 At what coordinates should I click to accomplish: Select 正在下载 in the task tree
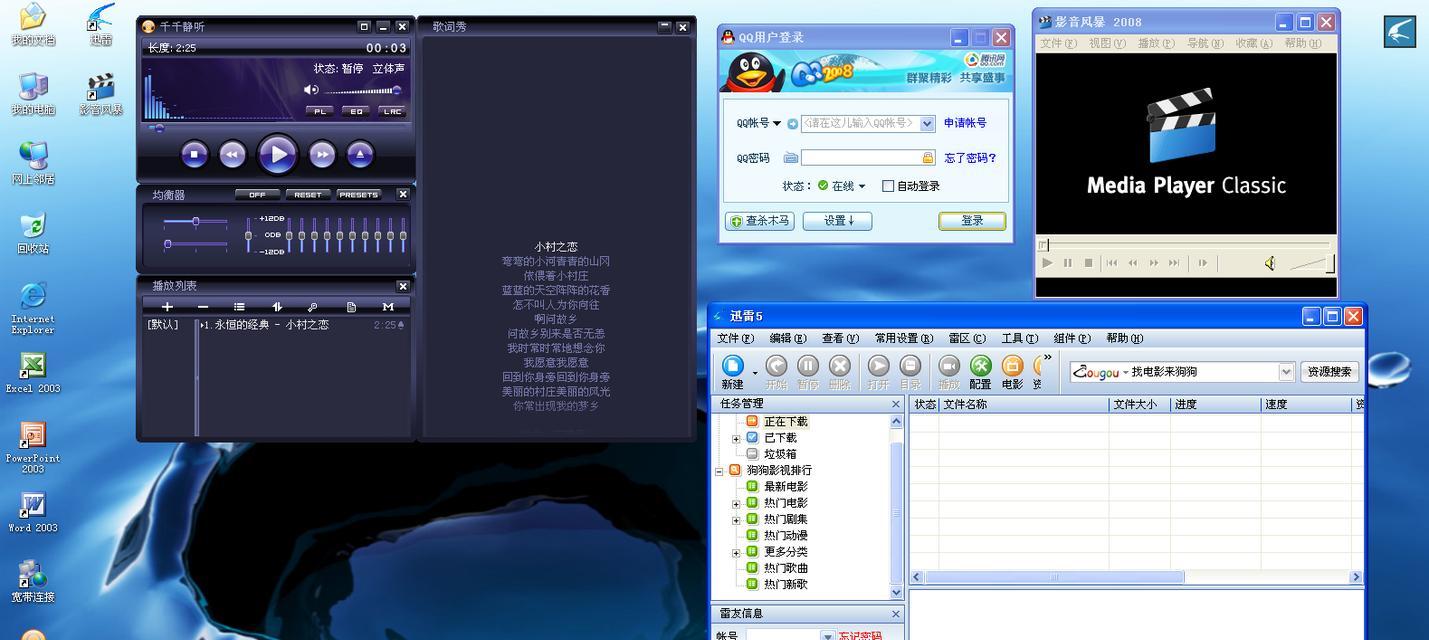786,422
